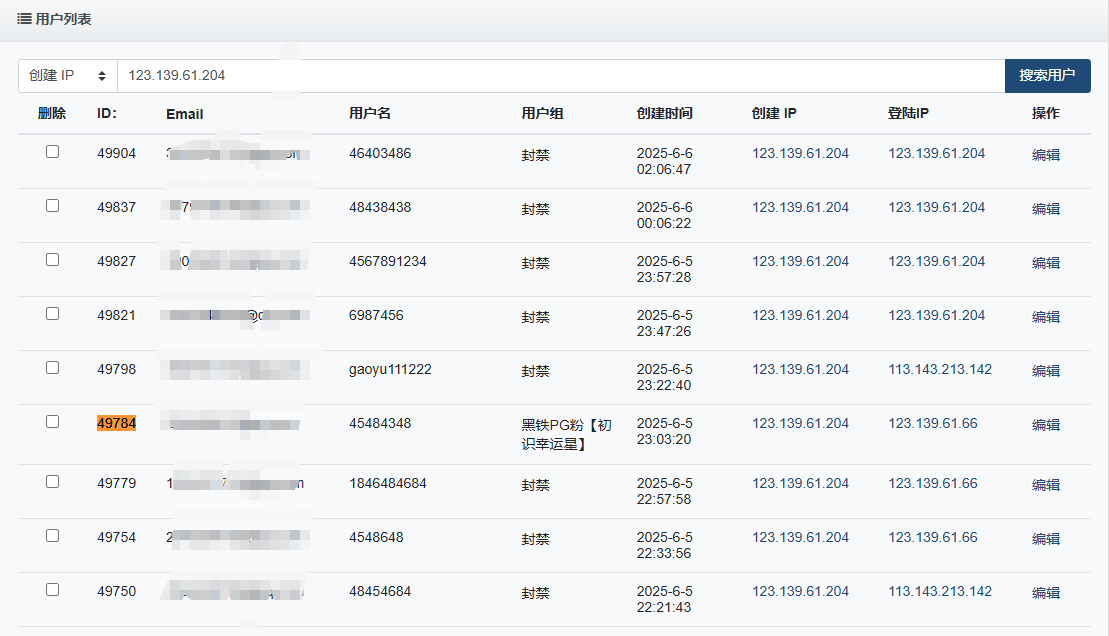The image size is (1109, 636).
Task: Click login IP 113.143.213.142 in row 49798
Action: [940, 369]
